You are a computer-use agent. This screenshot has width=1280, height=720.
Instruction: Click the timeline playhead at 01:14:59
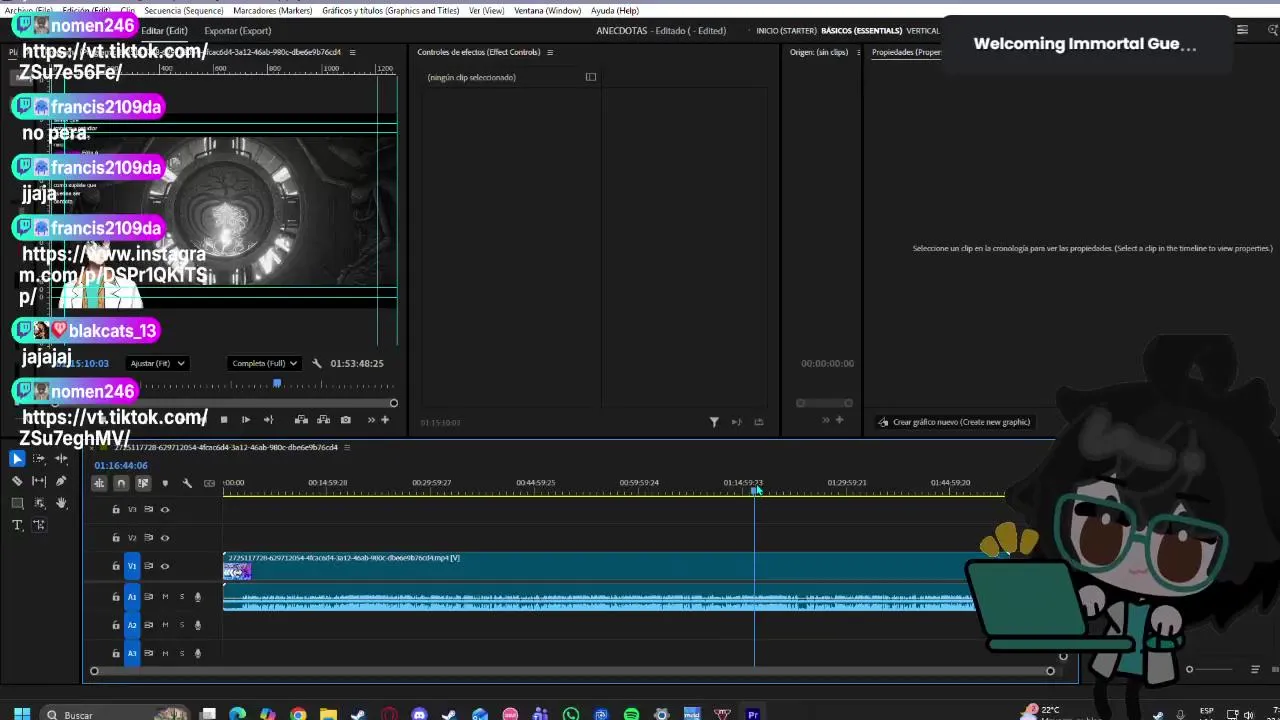(755, 489)
